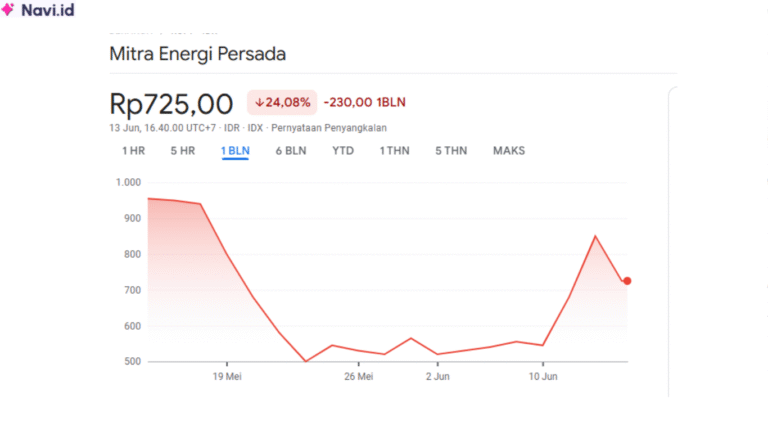Select the 1 HR time range tab
The width and height of the screenshot is (768, 432).
pos(133,151)
